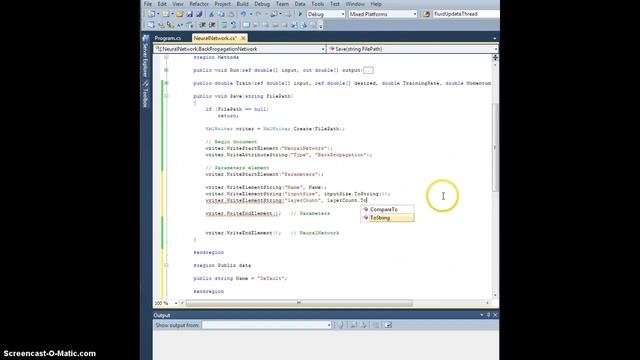Select ToString in the IntelliSense list
The image size is (640, 360).
tap(387, 218)
